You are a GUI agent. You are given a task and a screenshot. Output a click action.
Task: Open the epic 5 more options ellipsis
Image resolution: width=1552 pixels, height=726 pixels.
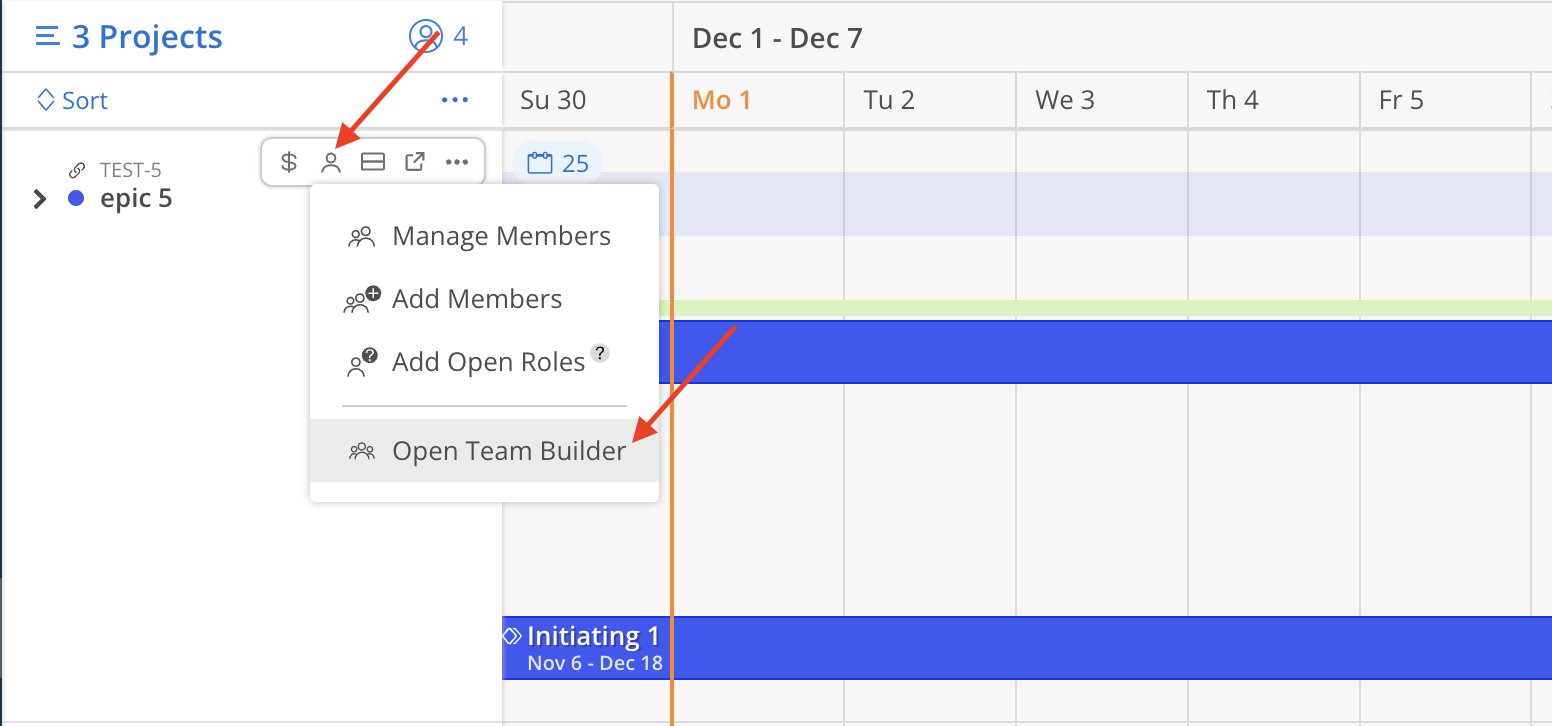457,162
